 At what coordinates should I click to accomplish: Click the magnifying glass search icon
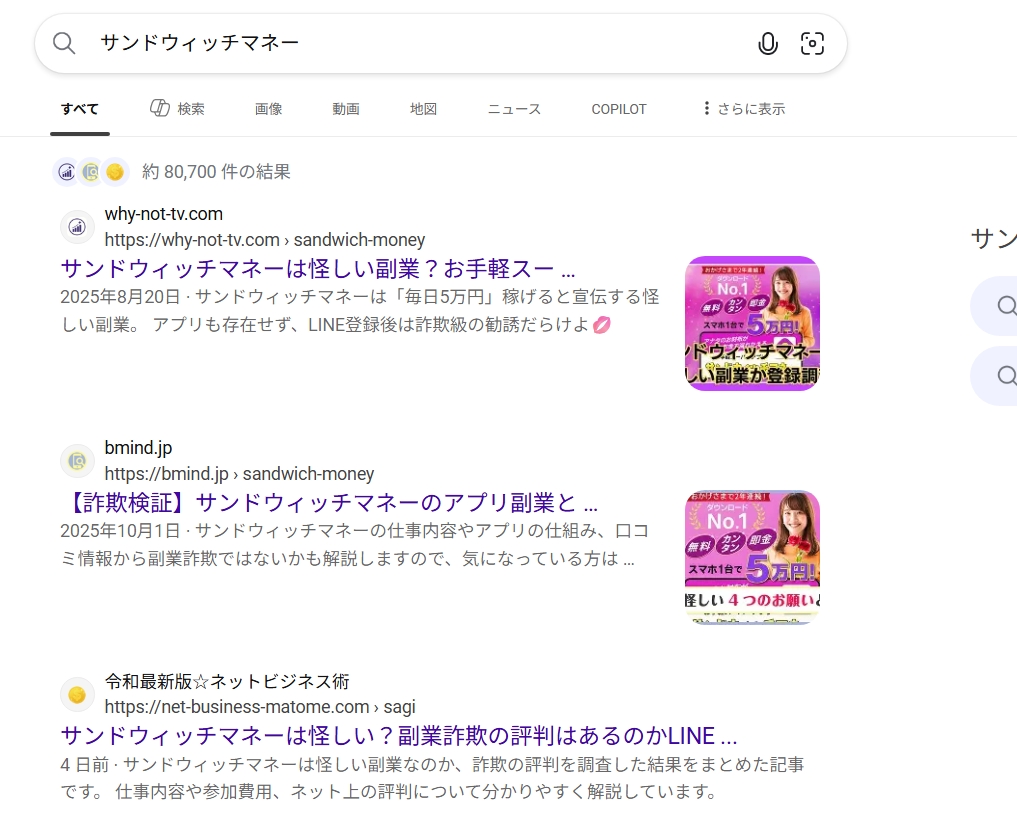click(64, 43)
